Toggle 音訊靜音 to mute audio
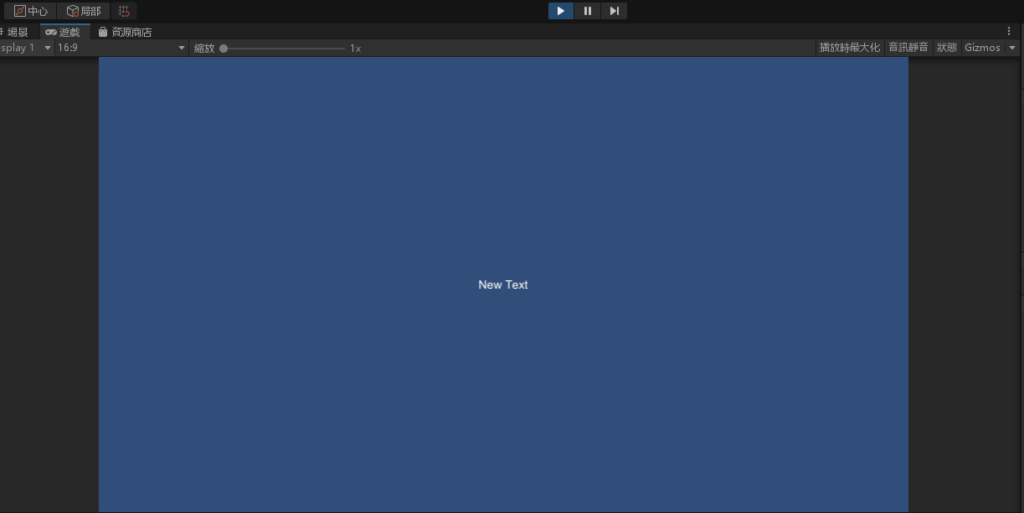This screenshot has width=1024, height=513. click(908, 48)
